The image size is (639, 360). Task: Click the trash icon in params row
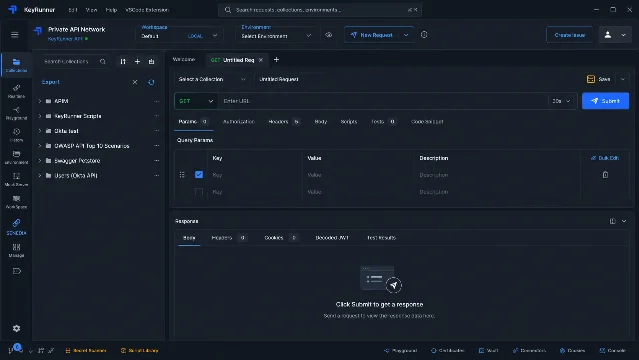pyautogui.click(x=605, y=175)
